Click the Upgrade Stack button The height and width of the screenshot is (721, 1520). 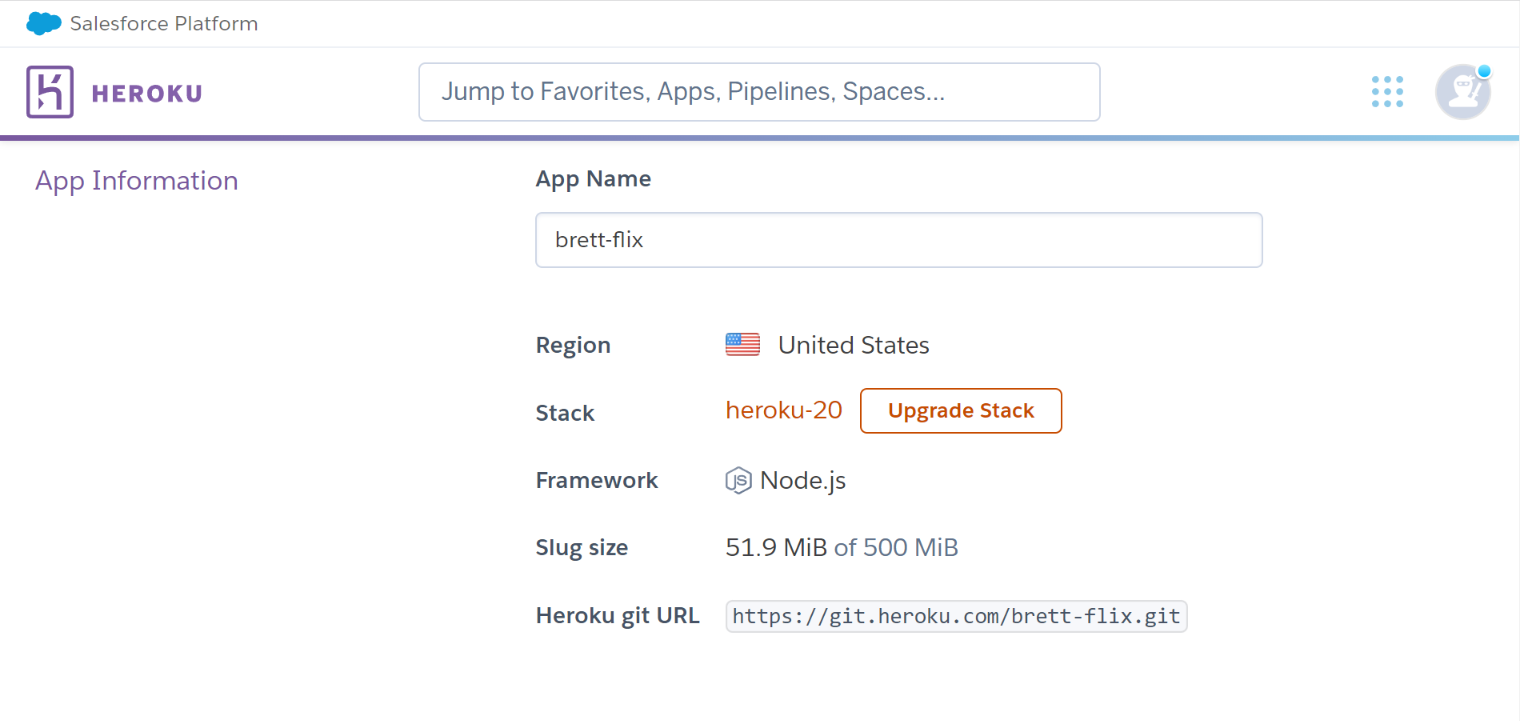961,411
